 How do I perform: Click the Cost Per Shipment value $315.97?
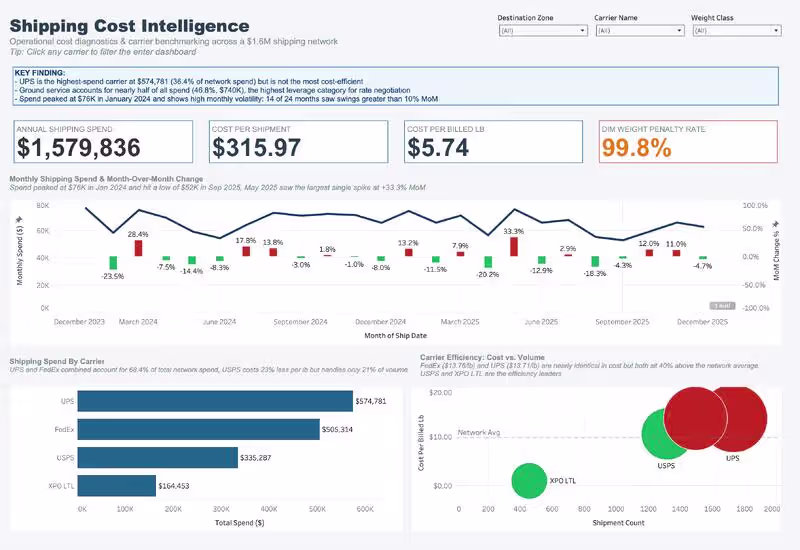click(257, 147)
